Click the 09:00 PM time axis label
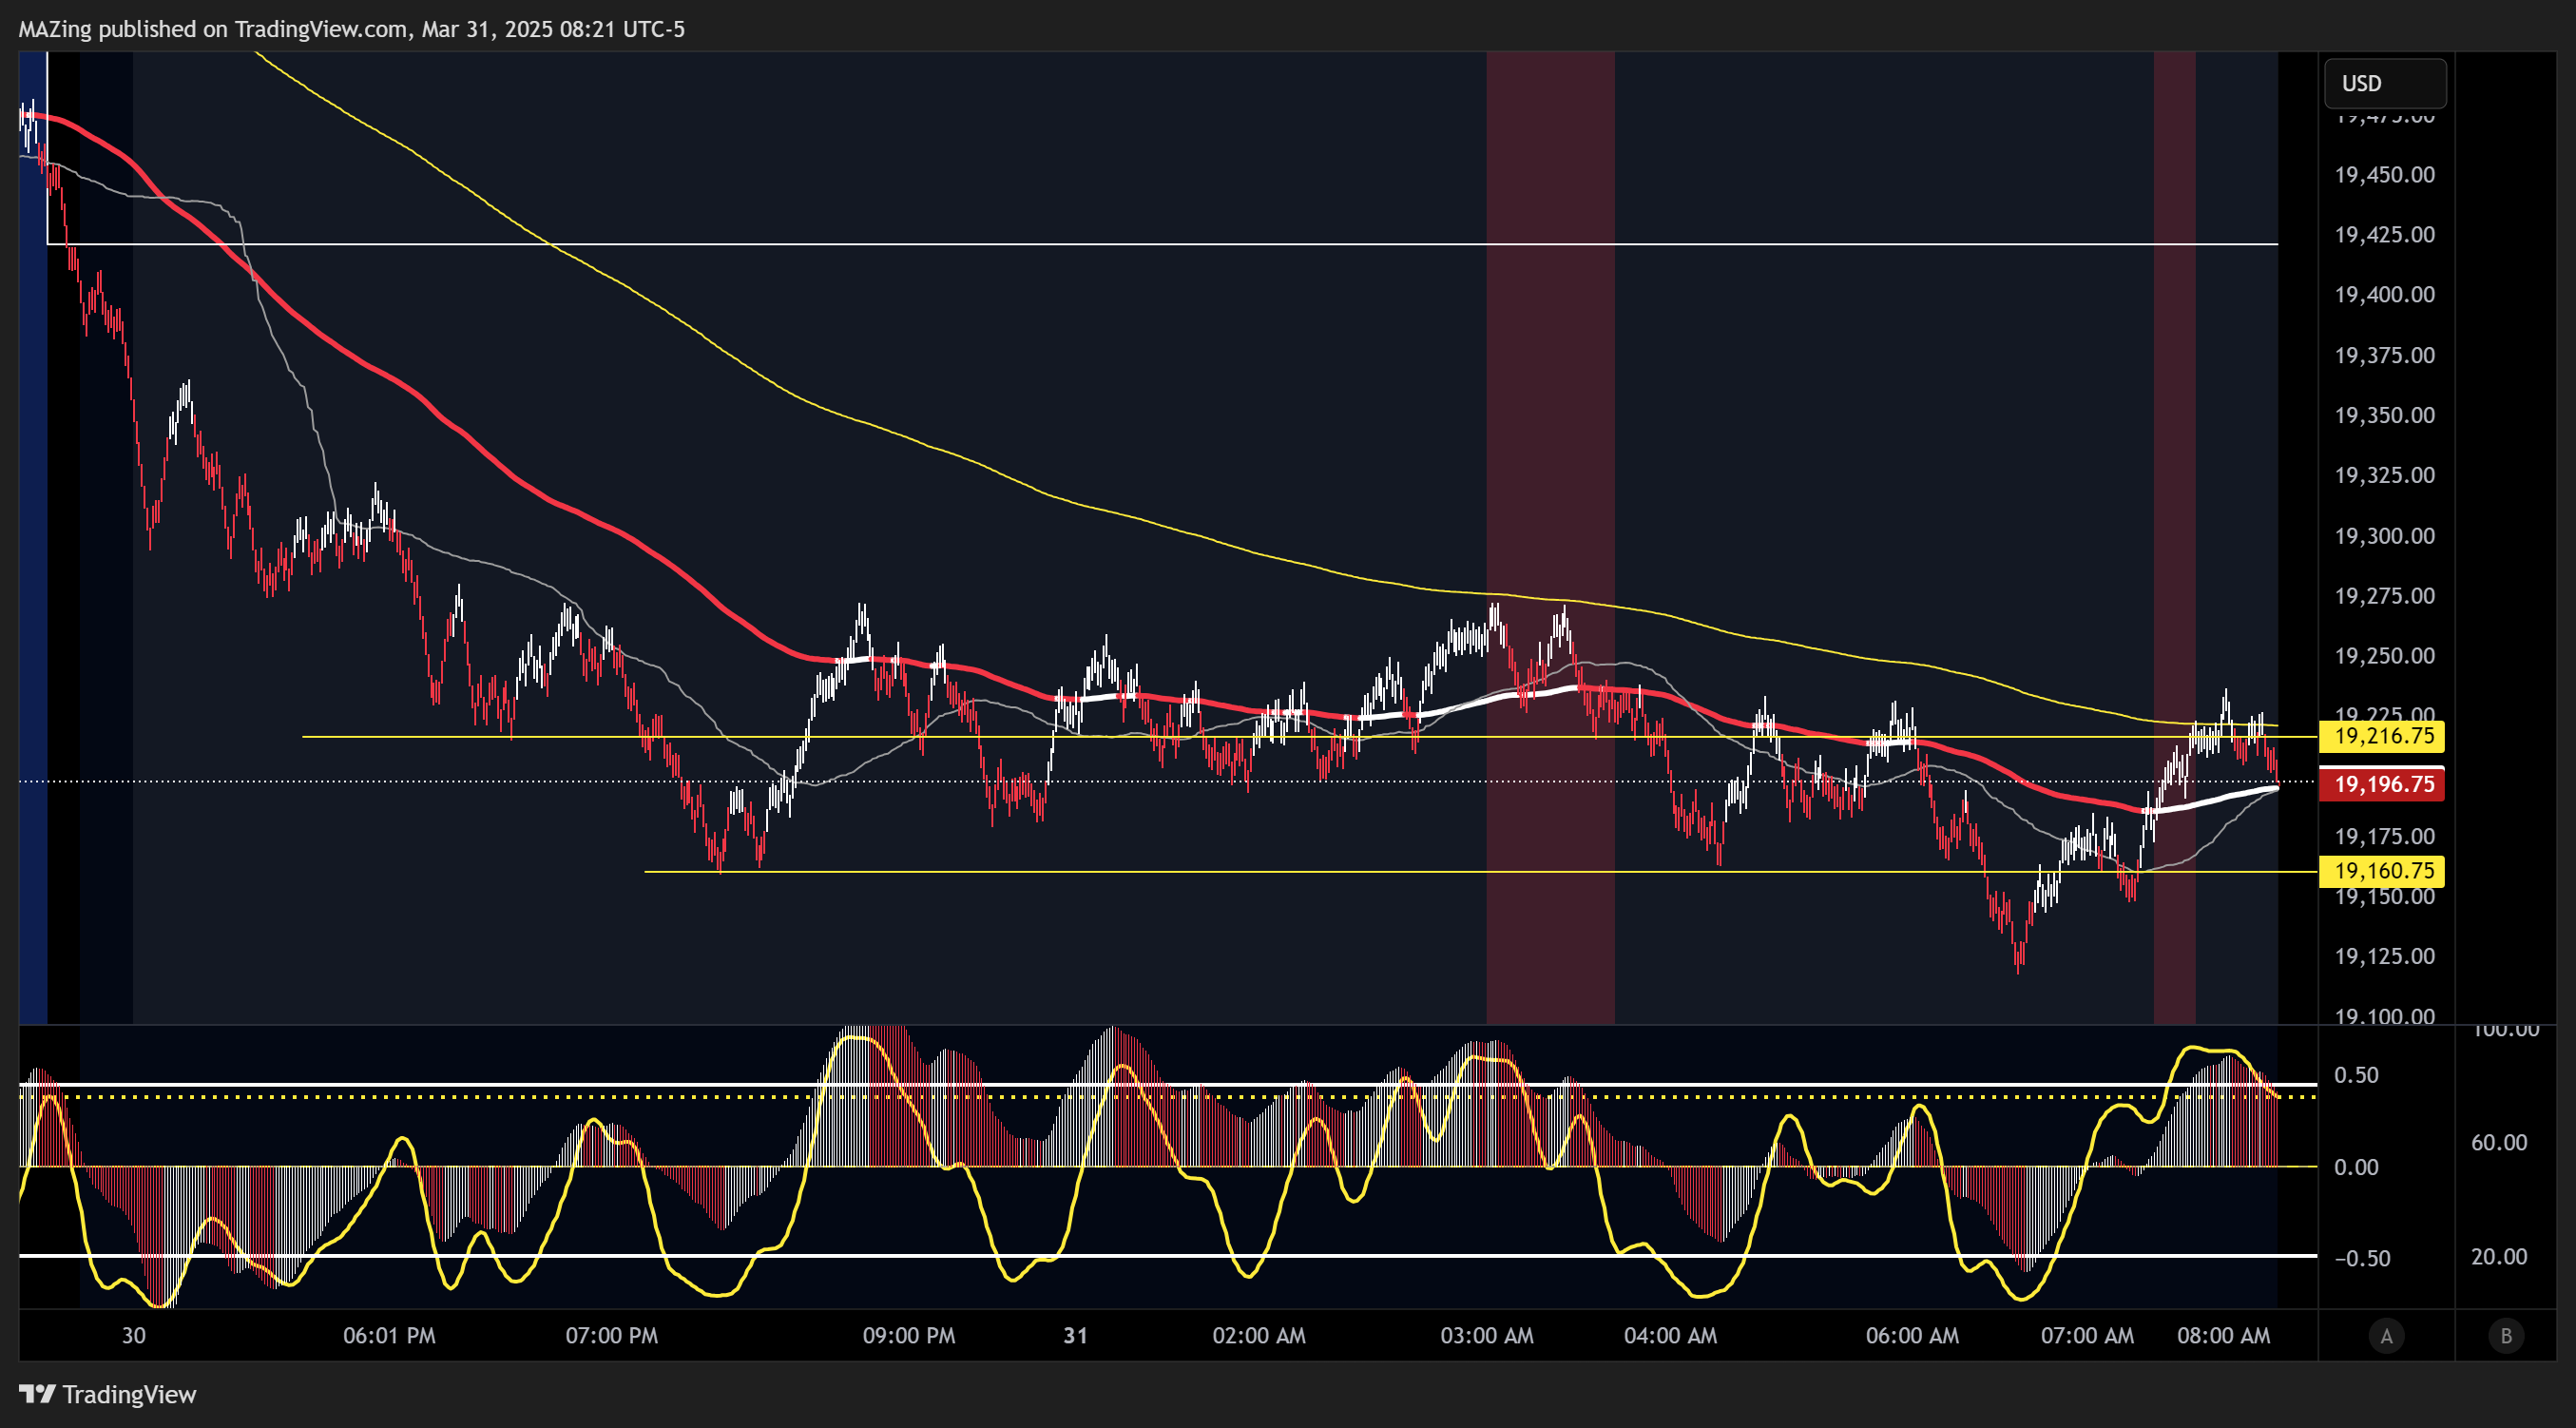 coord(908,1335)
